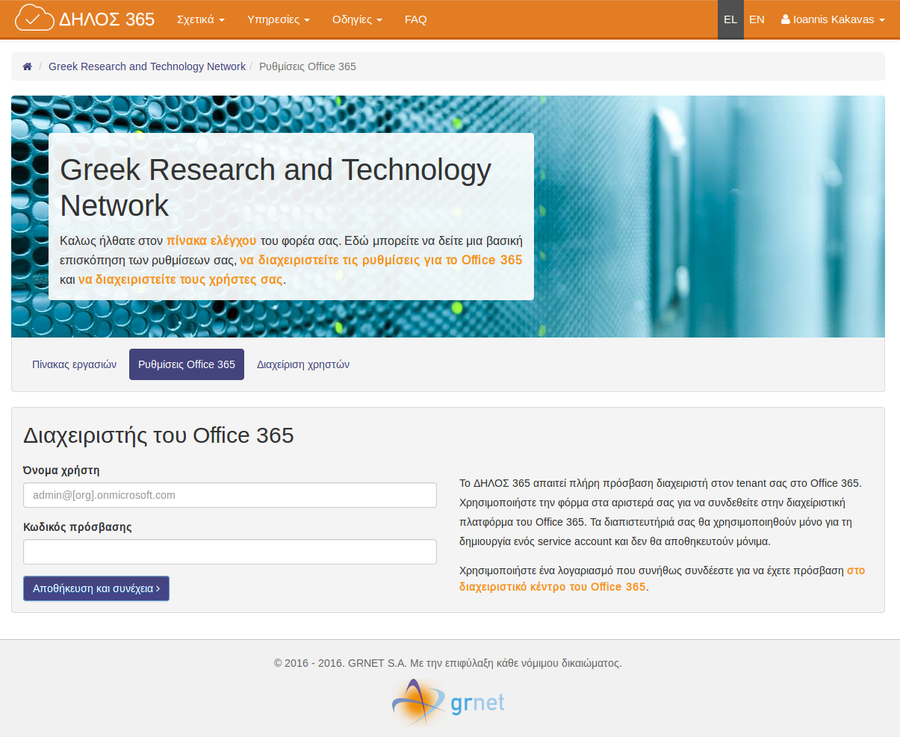Switch to the Διαχείριση χρηστών tab
The image size is (900, 737).
click(303, 365)
